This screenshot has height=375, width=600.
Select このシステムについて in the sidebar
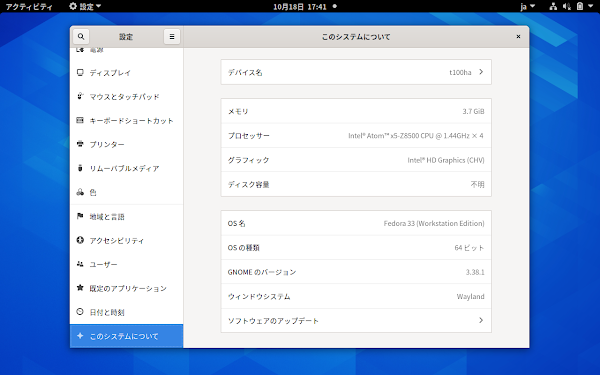tap(126, 336)
